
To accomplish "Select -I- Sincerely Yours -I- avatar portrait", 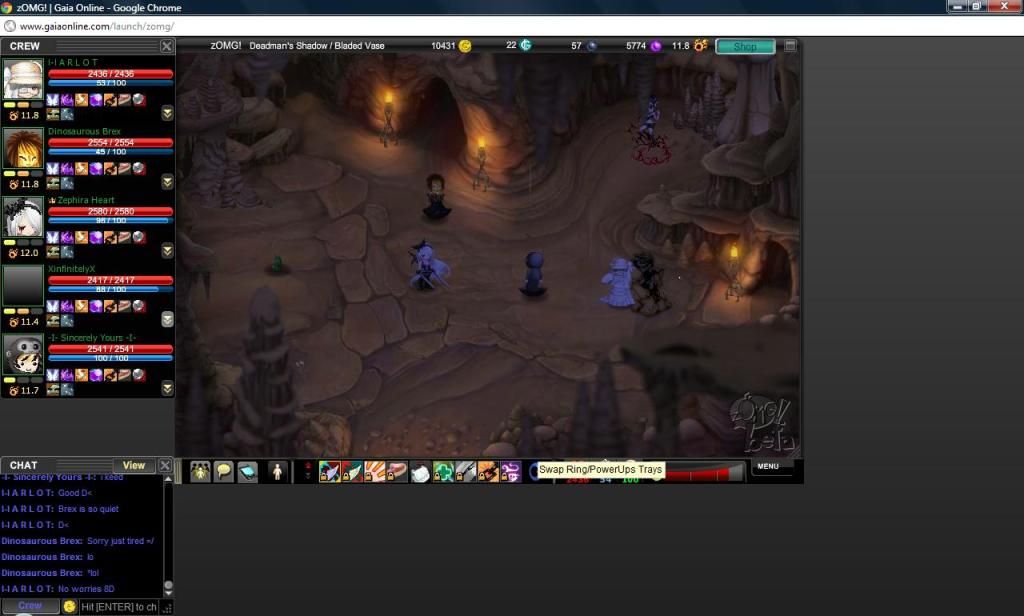I will (23, 355).
